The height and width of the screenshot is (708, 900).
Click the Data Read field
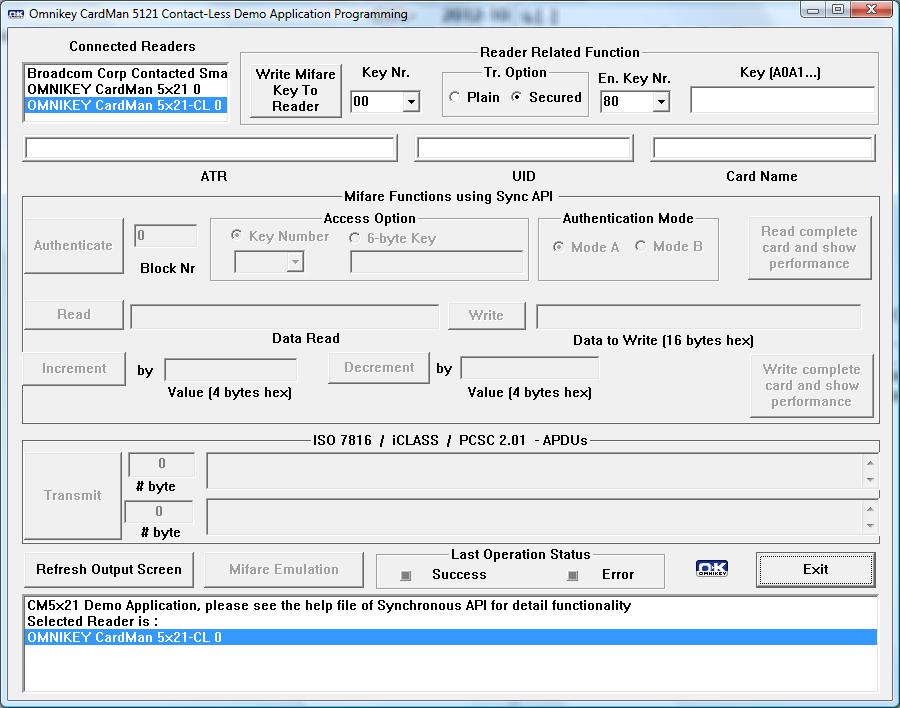tap(284, 316)
